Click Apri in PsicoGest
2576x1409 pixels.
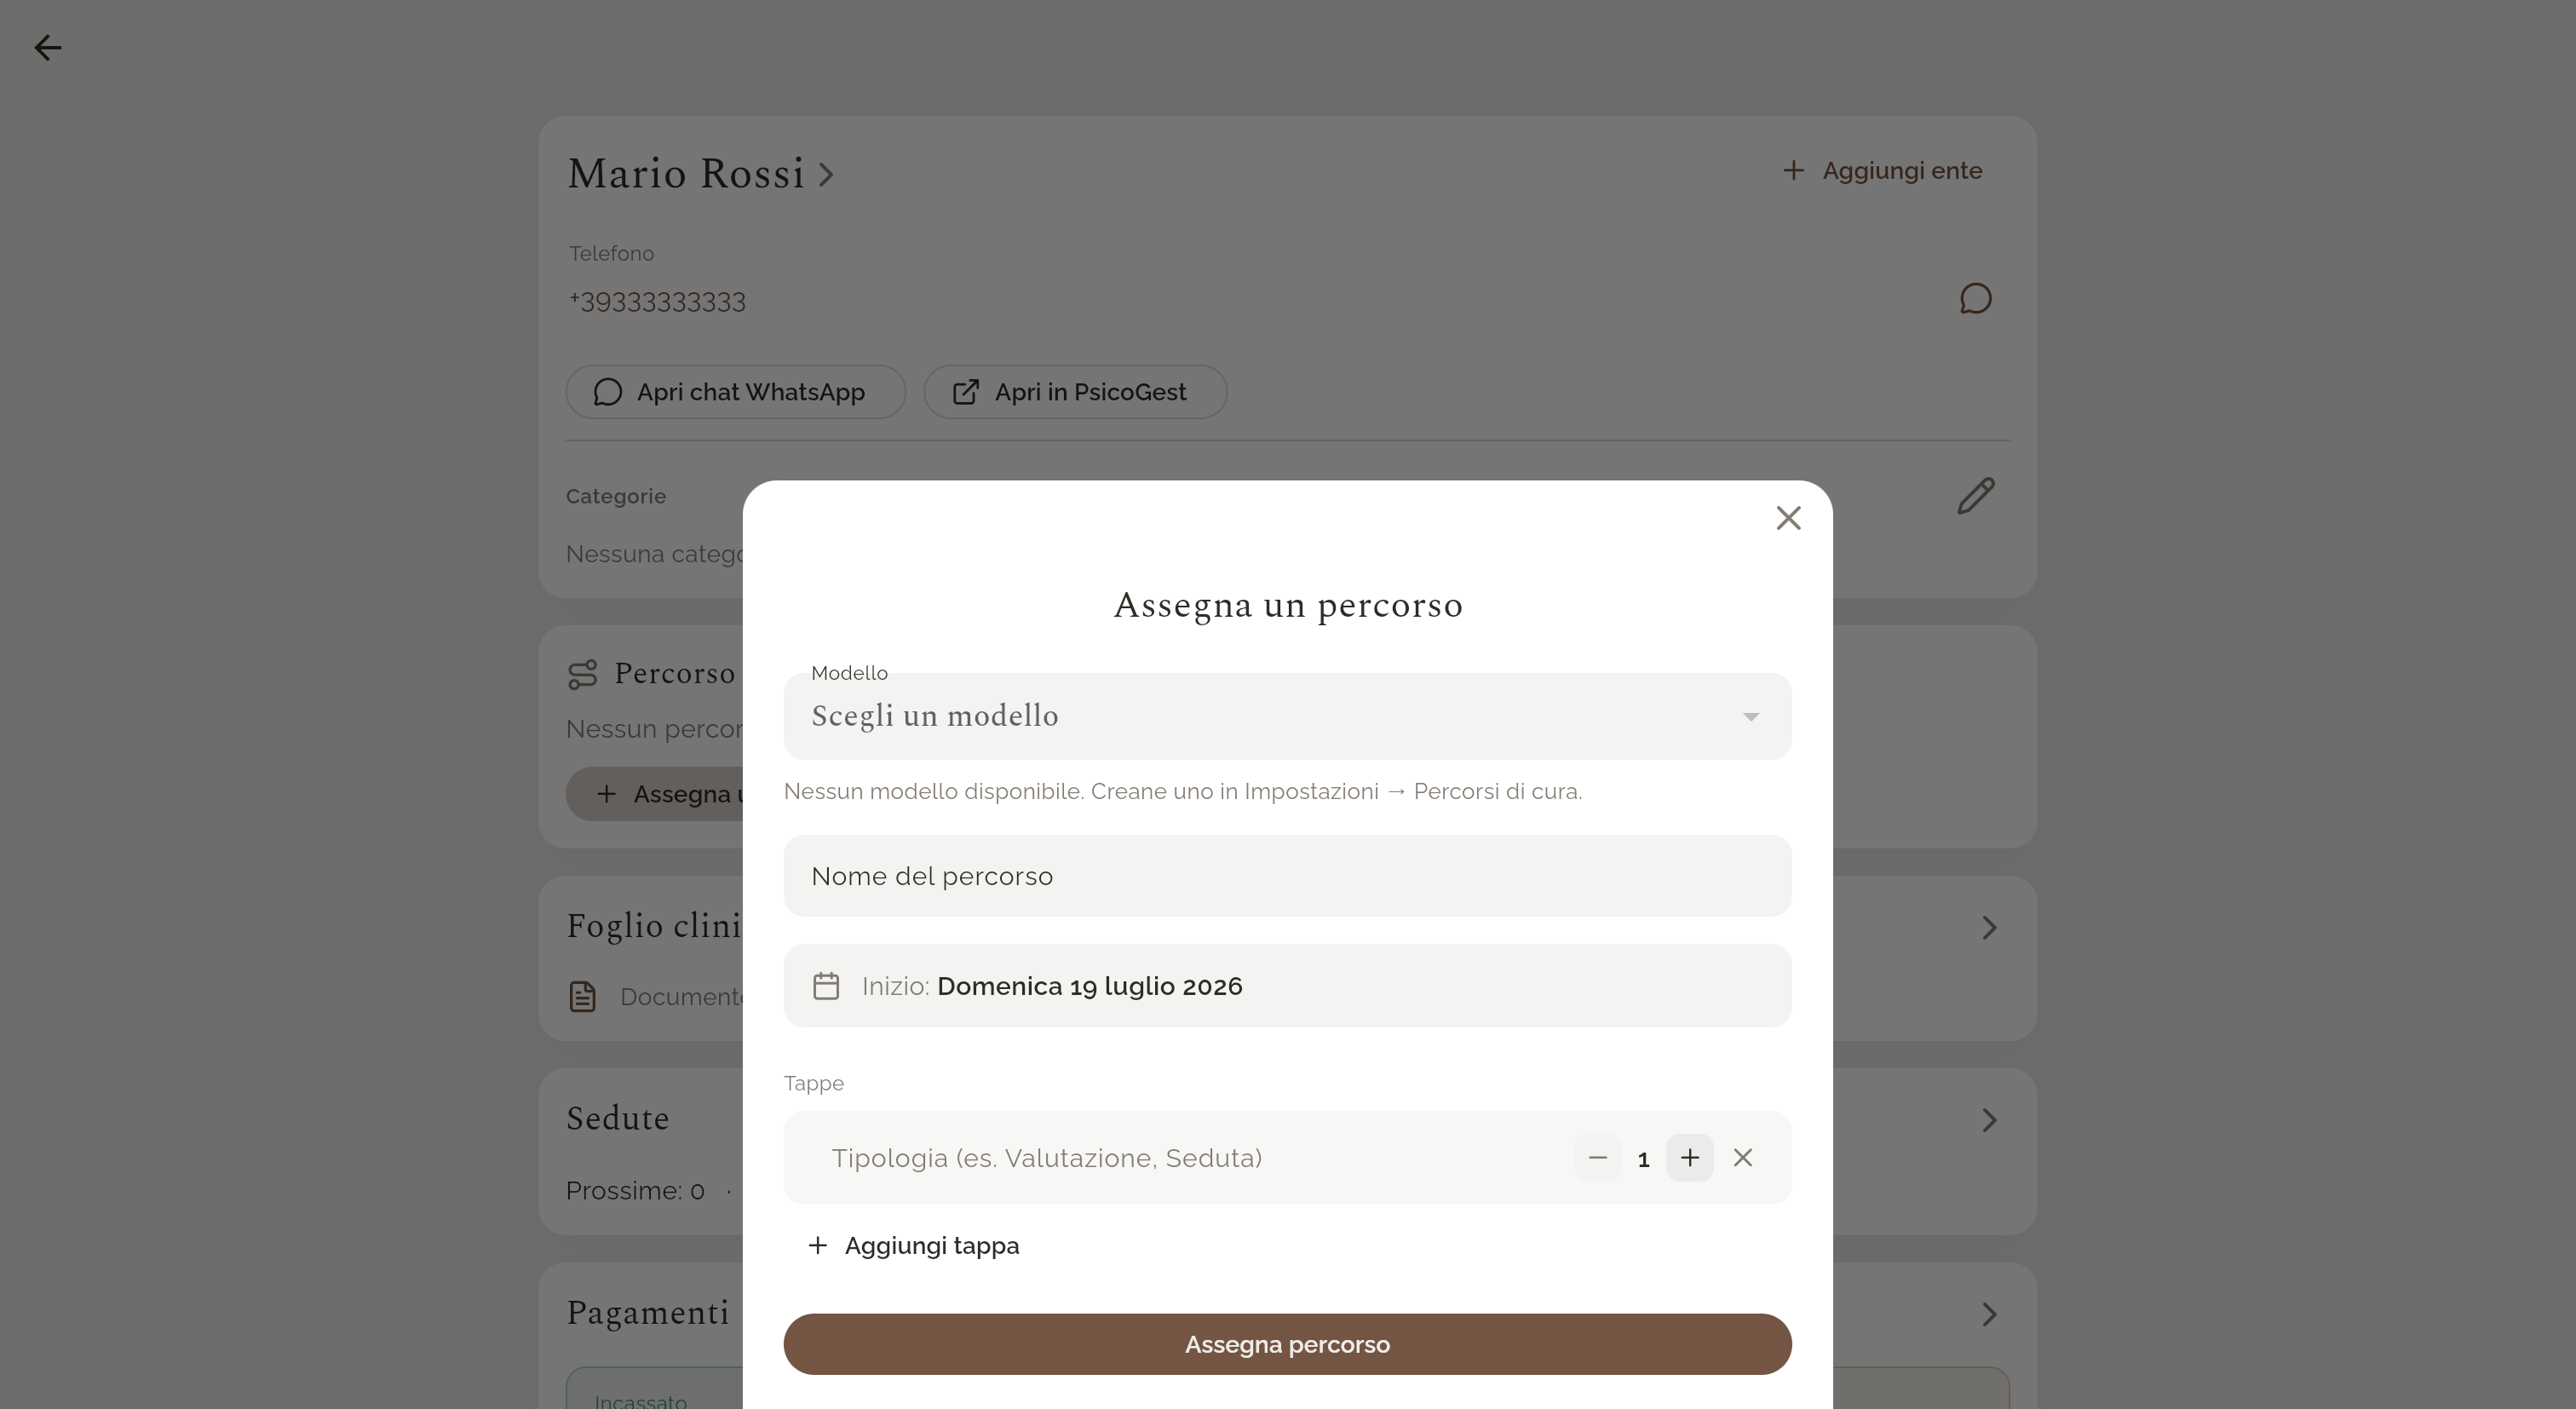pos(1075,392)
